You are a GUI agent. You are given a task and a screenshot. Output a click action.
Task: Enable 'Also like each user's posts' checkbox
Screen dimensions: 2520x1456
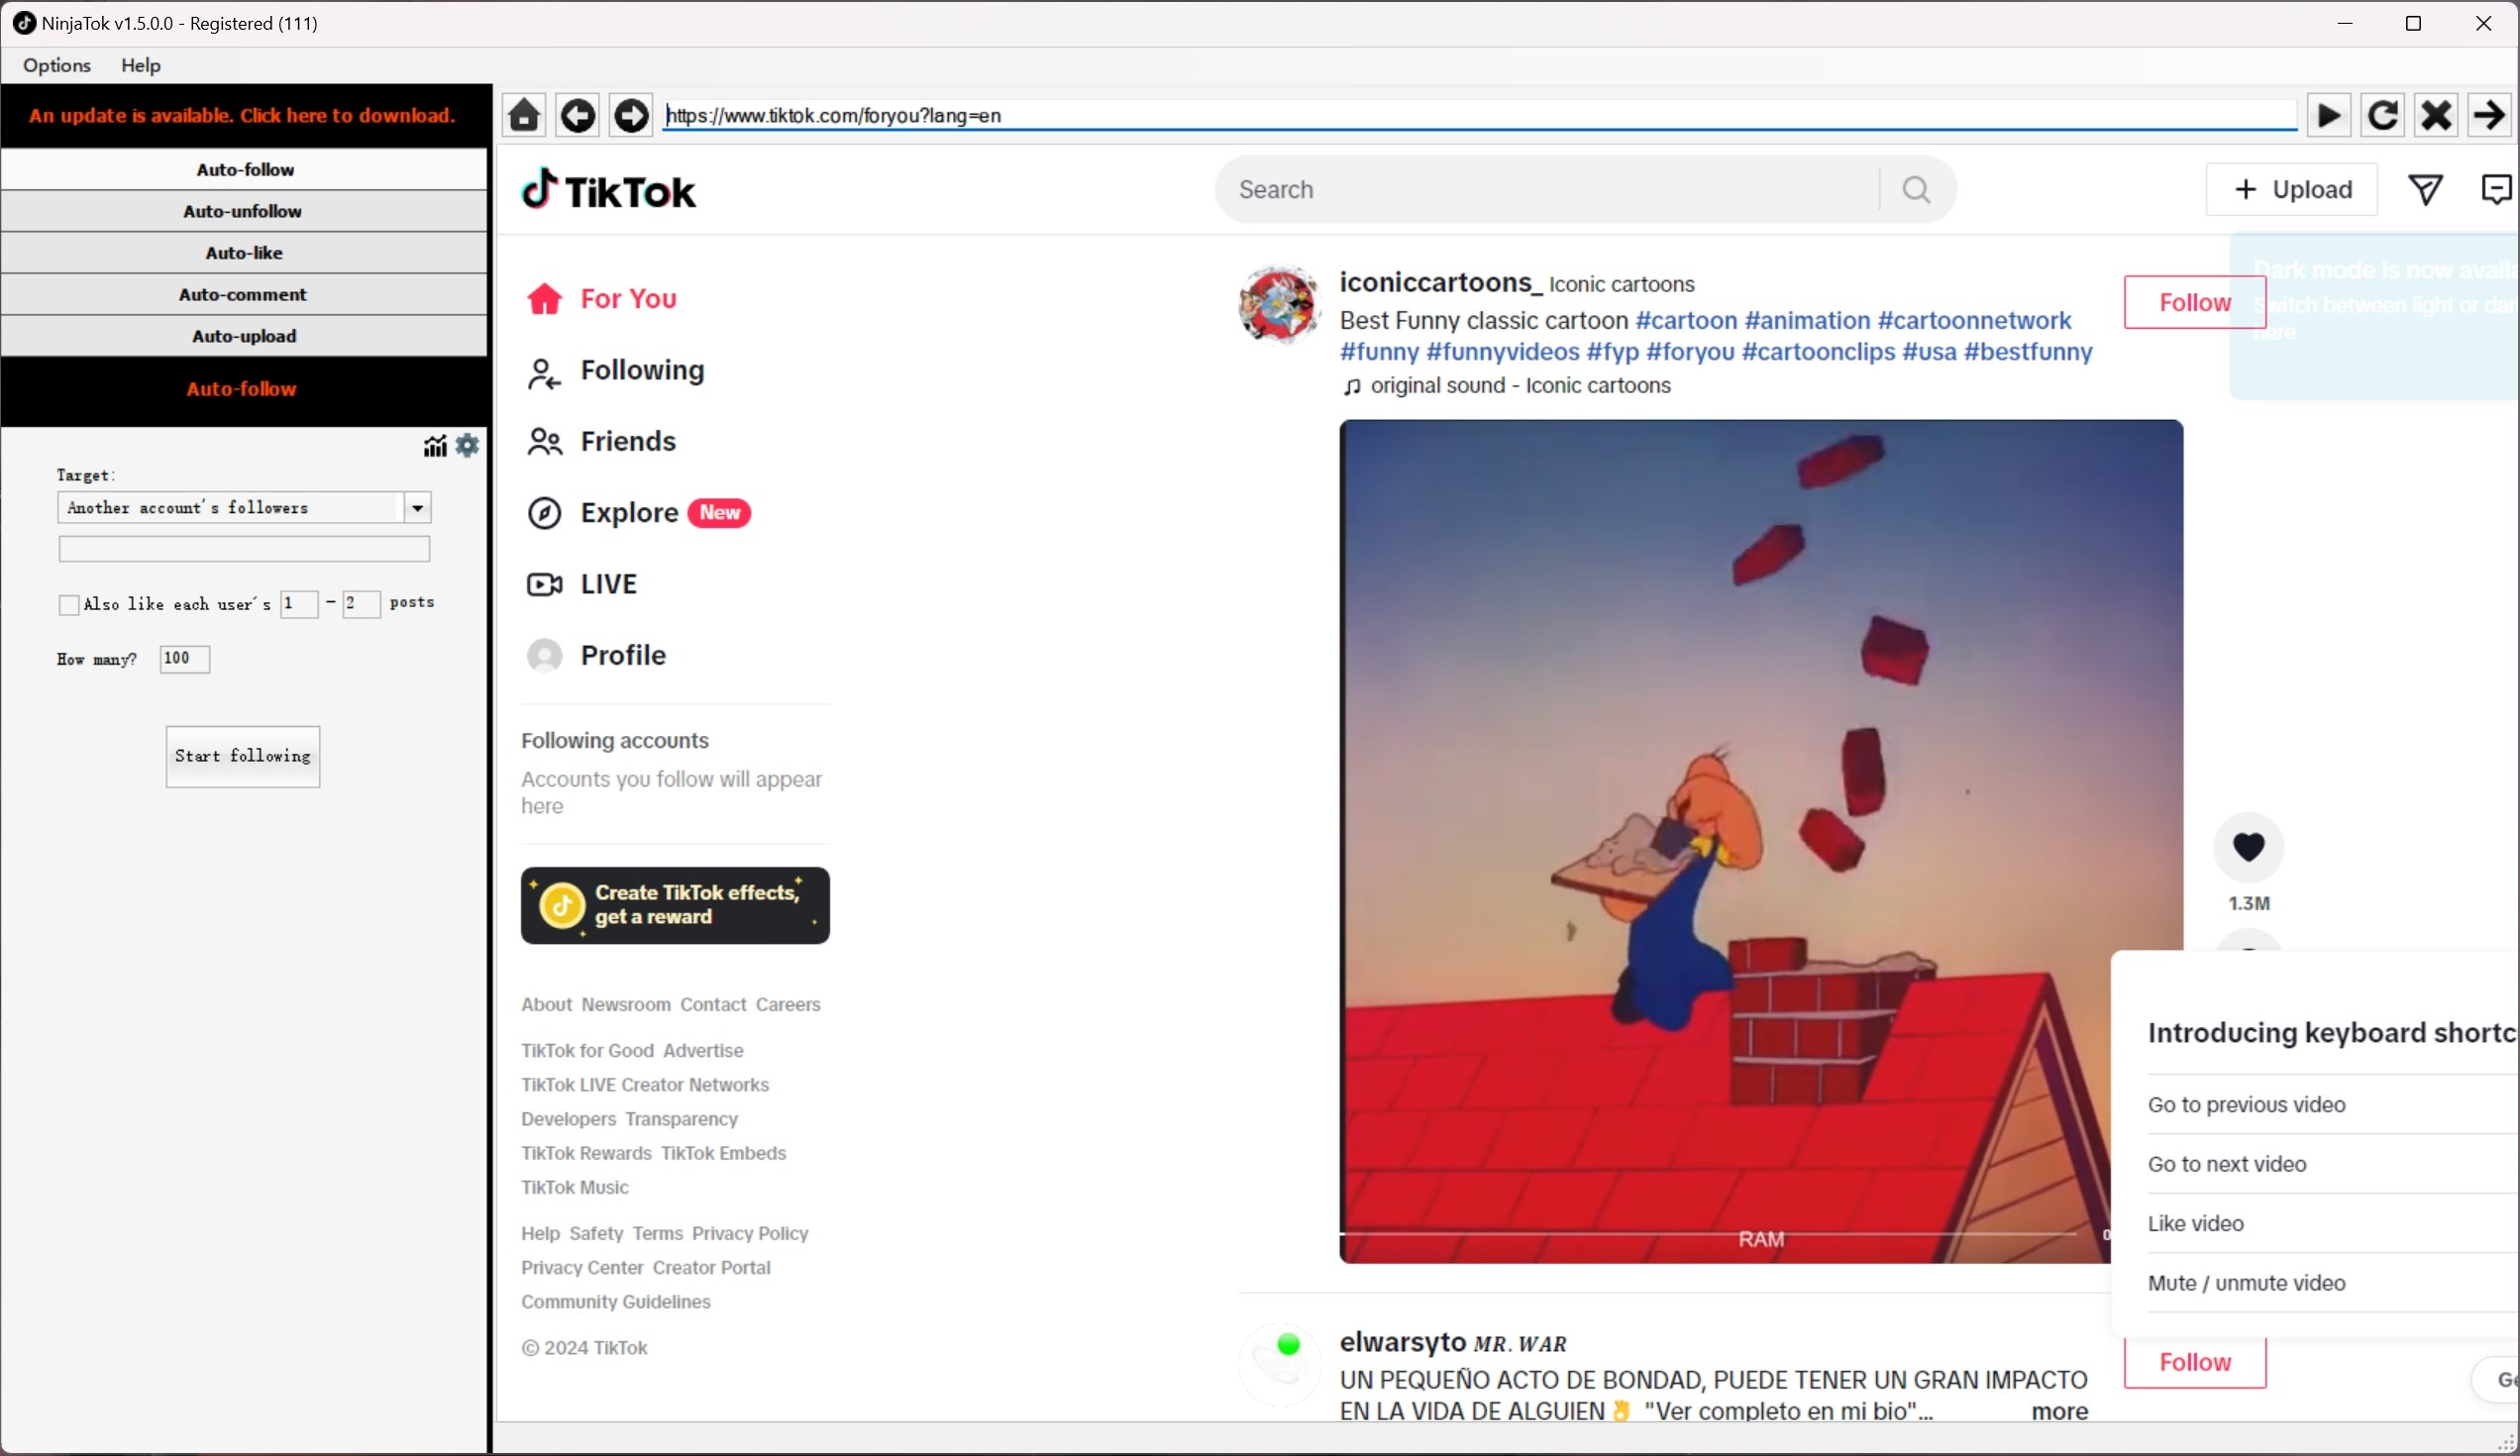[x=68, y=605]
